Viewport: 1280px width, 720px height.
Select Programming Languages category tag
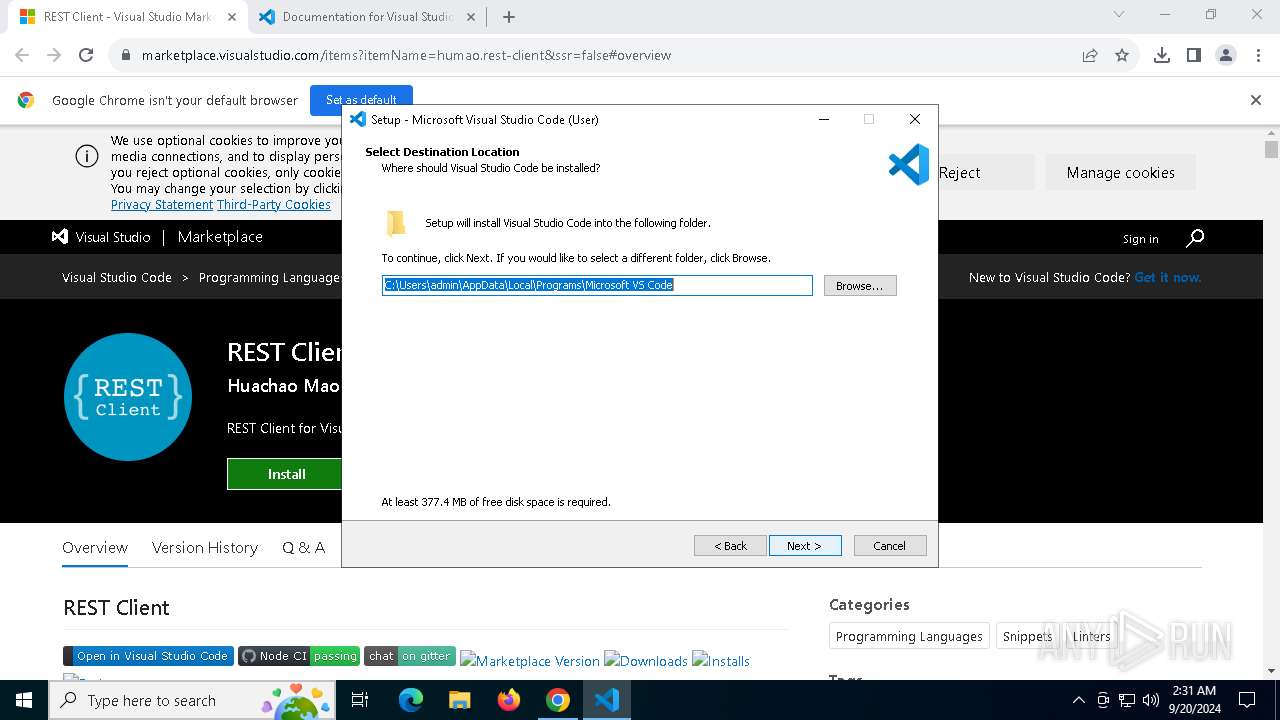(909, 637)
